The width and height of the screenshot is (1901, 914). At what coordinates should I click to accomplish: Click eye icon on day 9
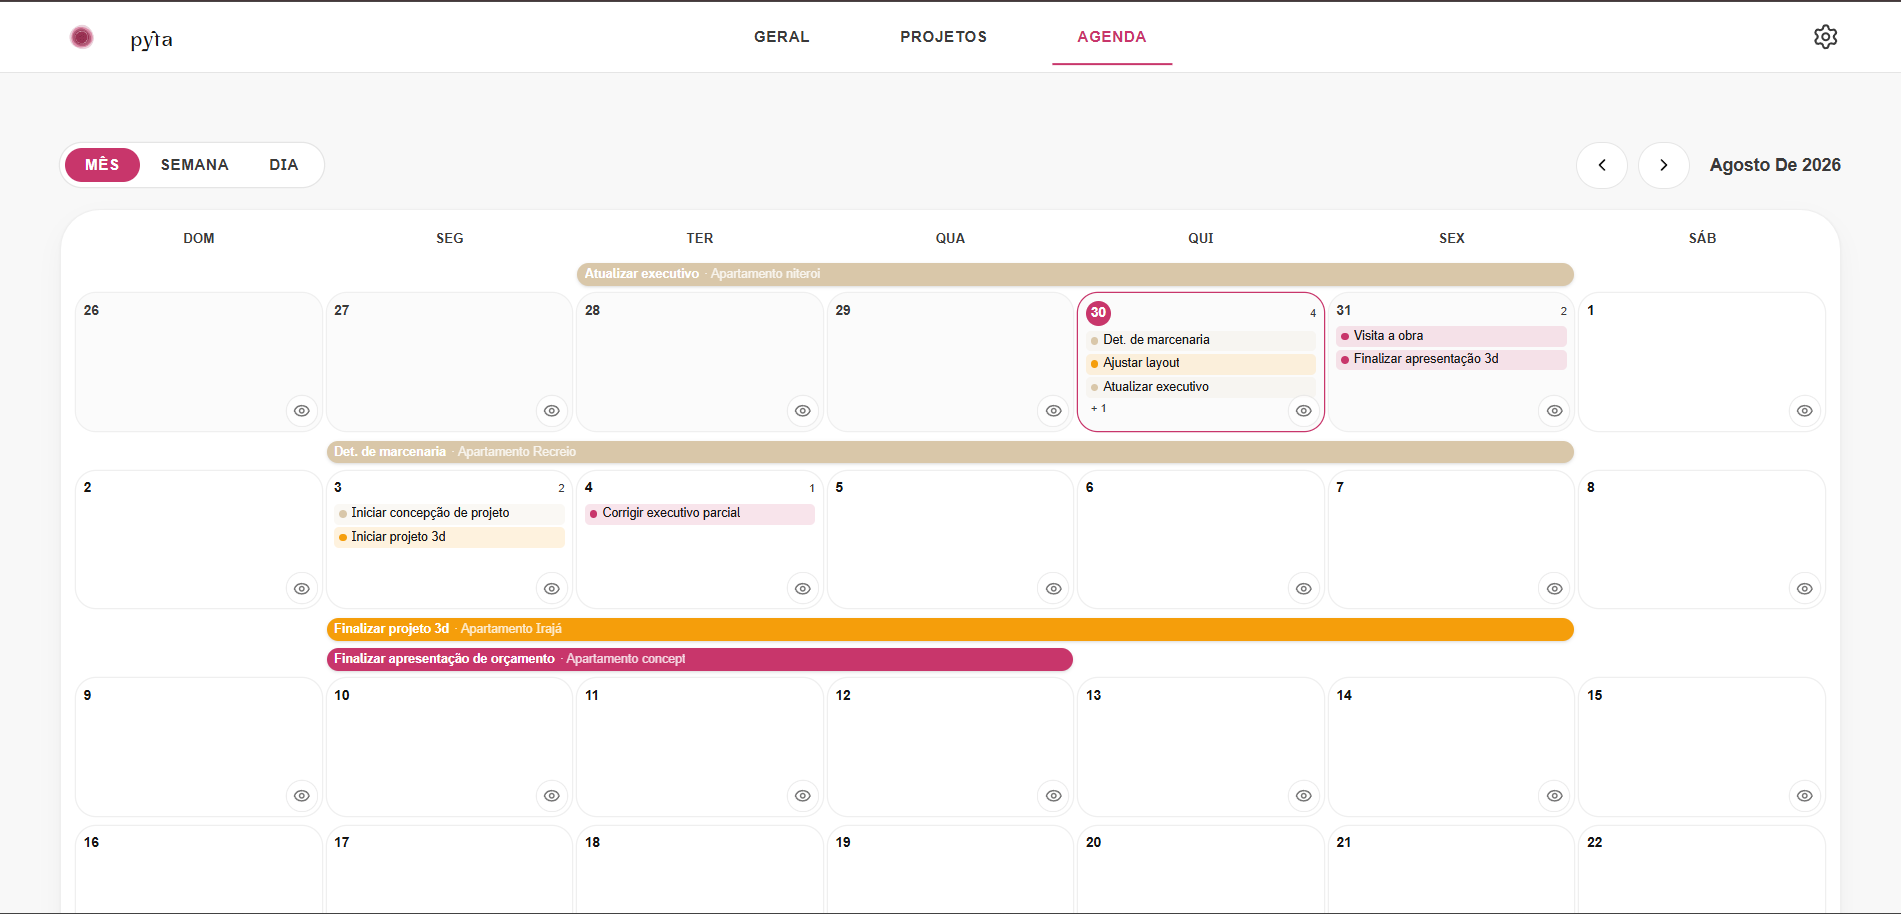pos(302,796)
